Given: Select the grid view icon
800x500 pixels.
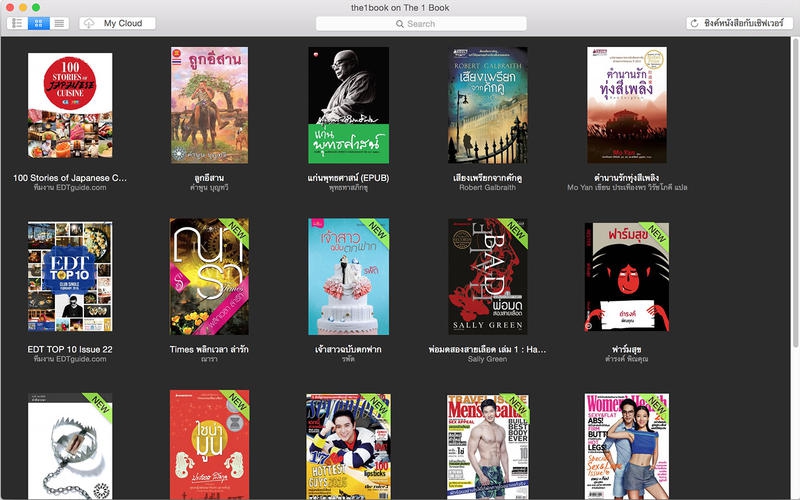Looking at the screenshot, I should click(38, 23).
